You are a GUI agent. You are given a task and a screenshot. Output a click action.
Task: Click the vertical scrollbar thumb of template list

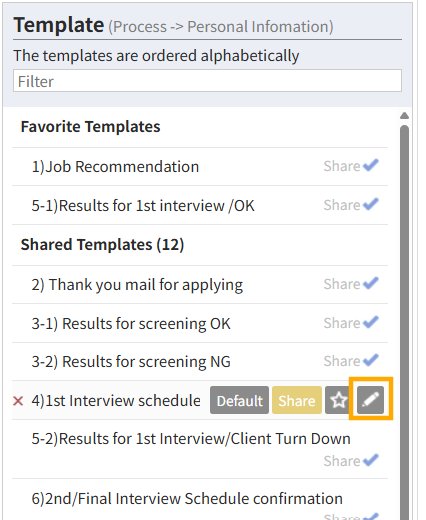pos(404,320)
